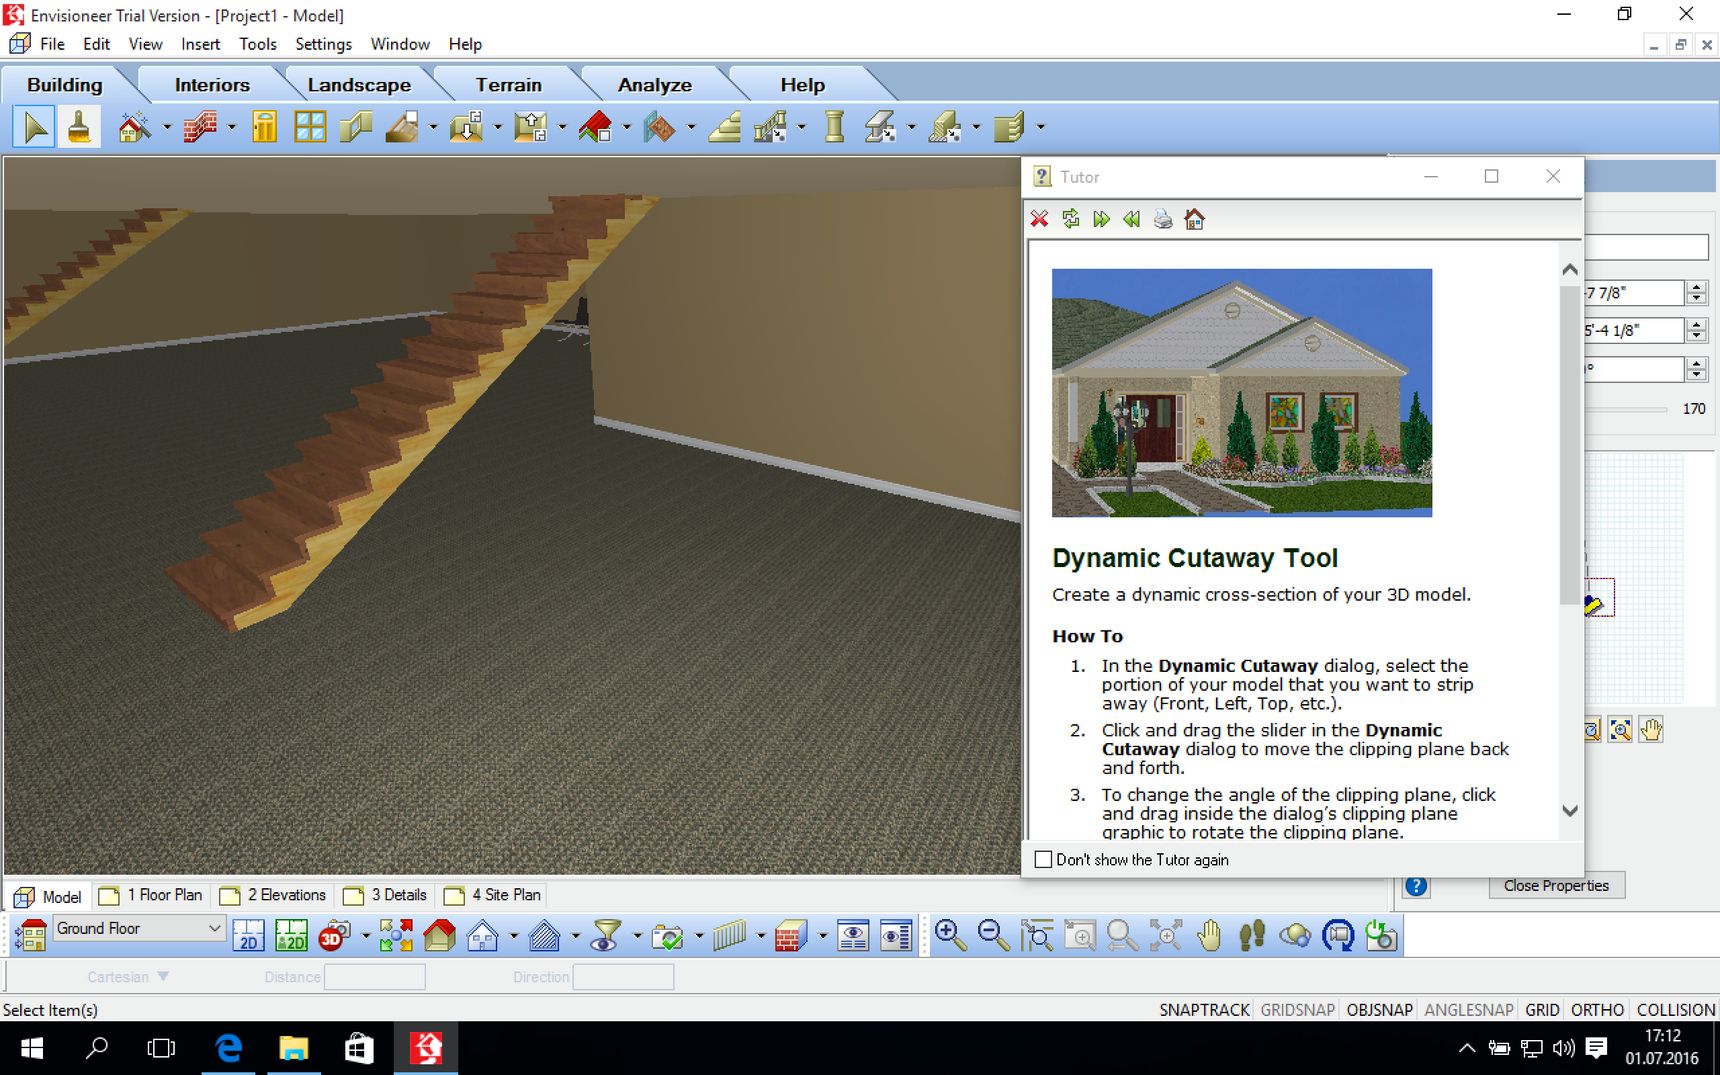
Task: Select the arrow selection tool
Action: [x=34, y=127]
